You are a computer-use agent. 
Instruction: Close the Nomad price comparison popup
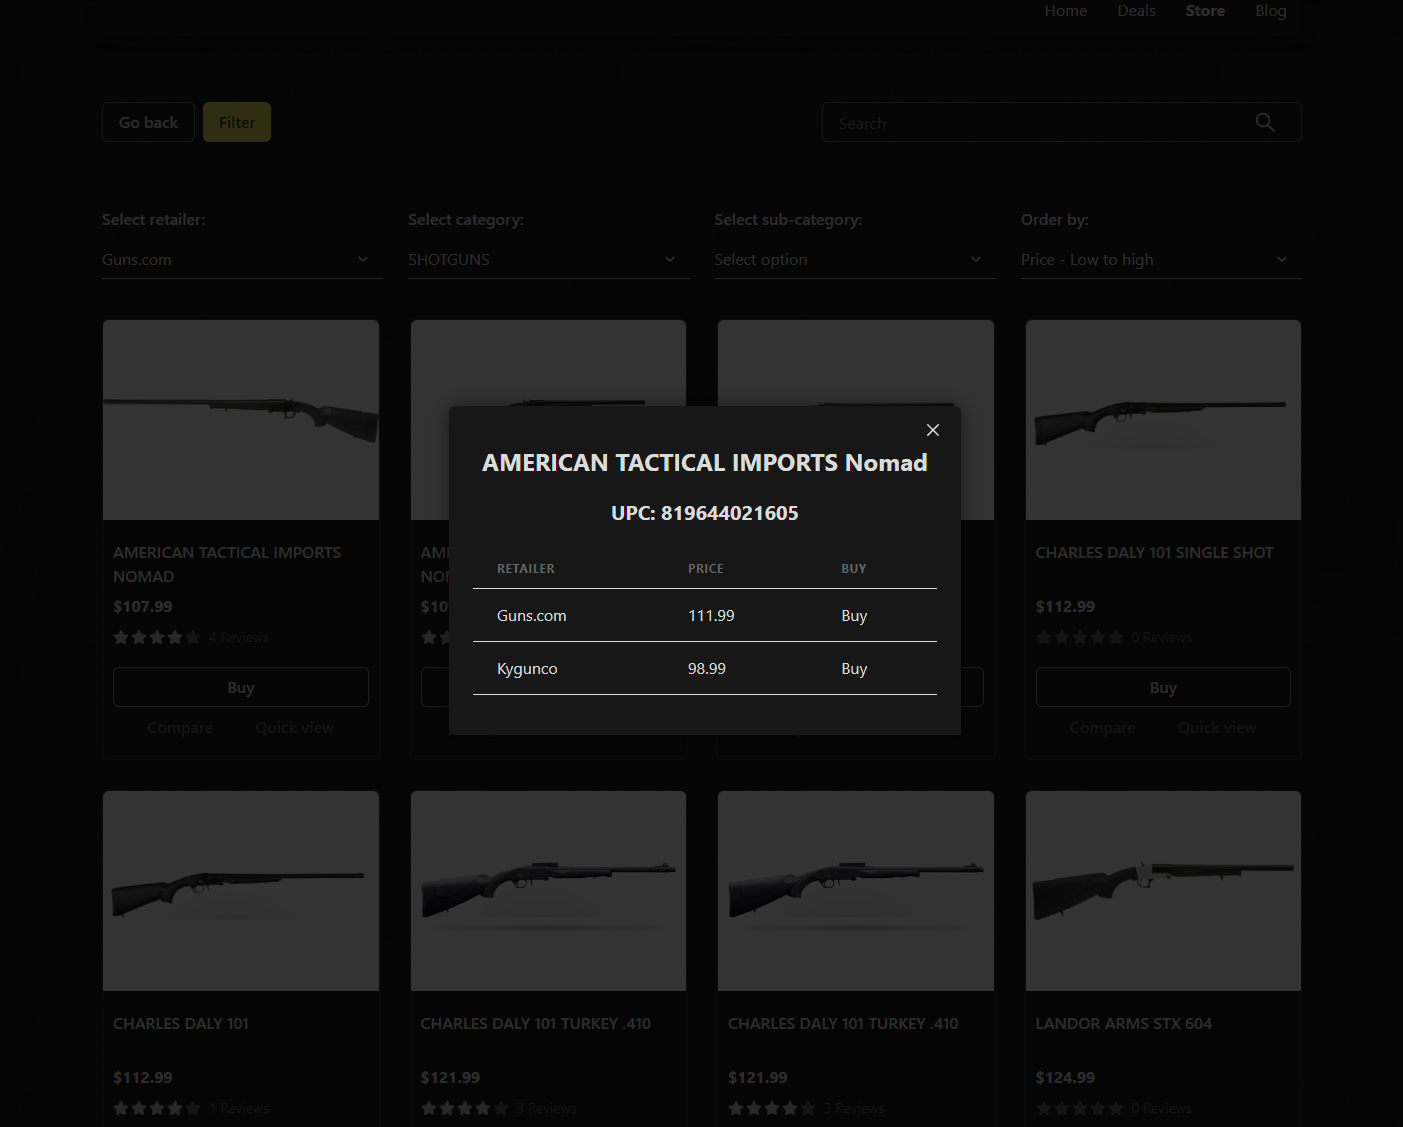(x=933, y=430)
